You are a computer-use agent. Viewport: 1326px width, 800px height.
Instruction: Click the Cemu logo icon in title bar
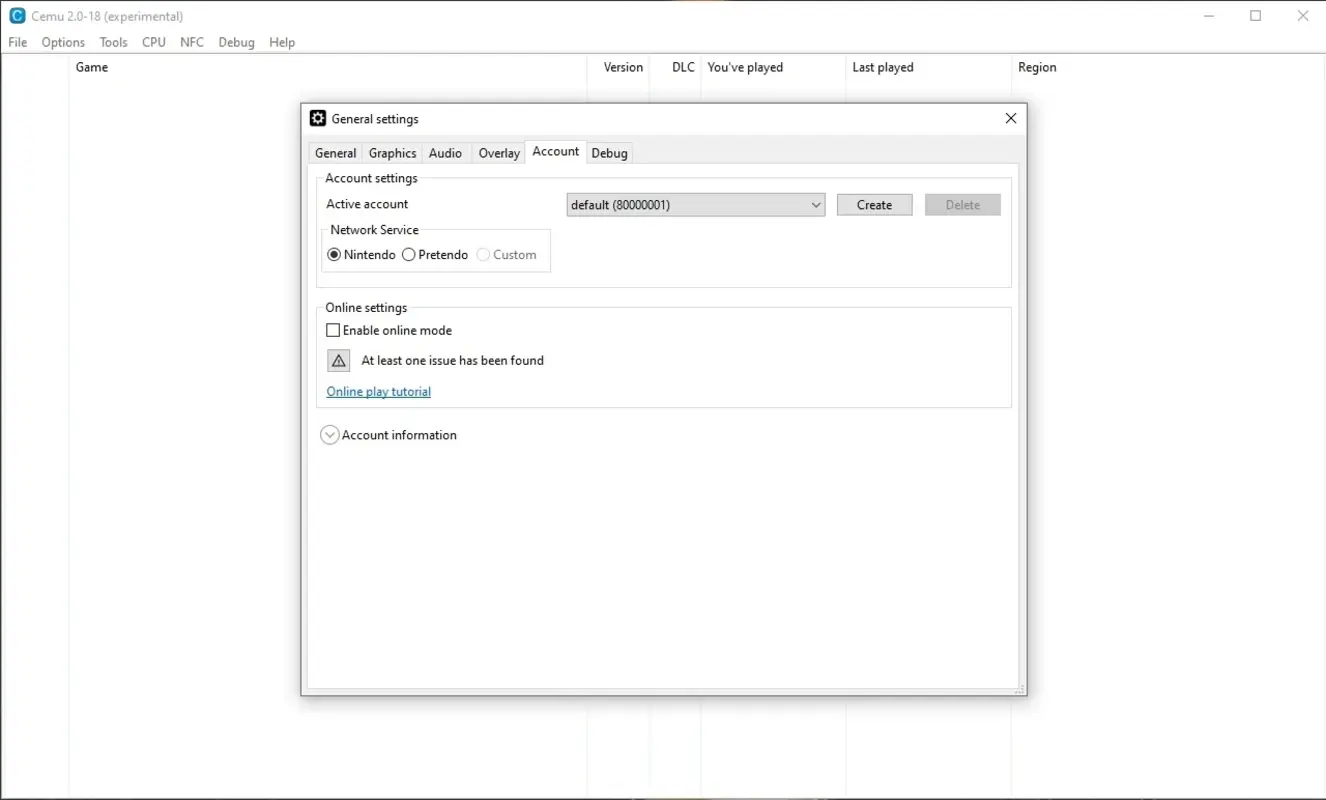15,15
